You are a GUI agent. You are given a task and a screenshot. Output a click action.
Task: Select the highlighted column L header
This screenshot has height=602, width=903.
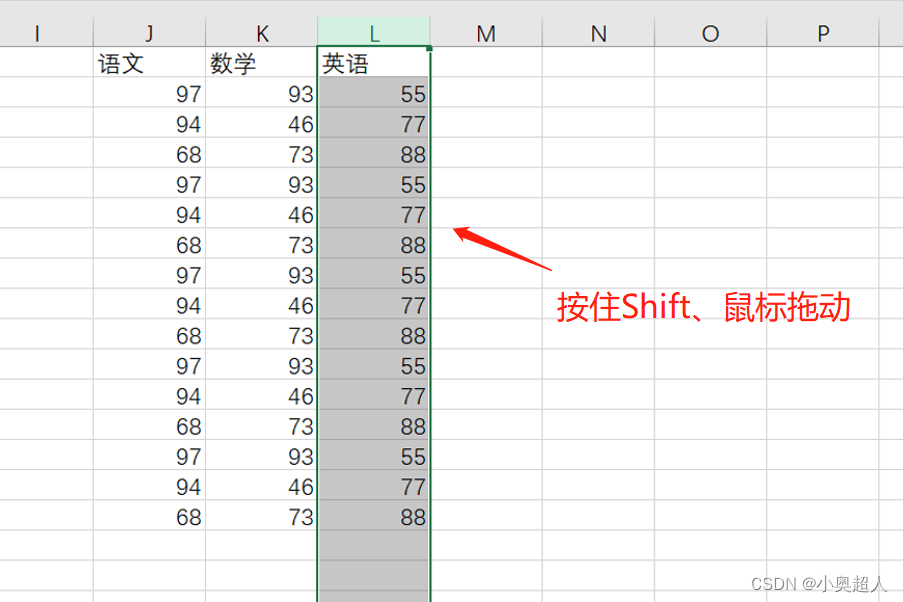pos(374,32)
